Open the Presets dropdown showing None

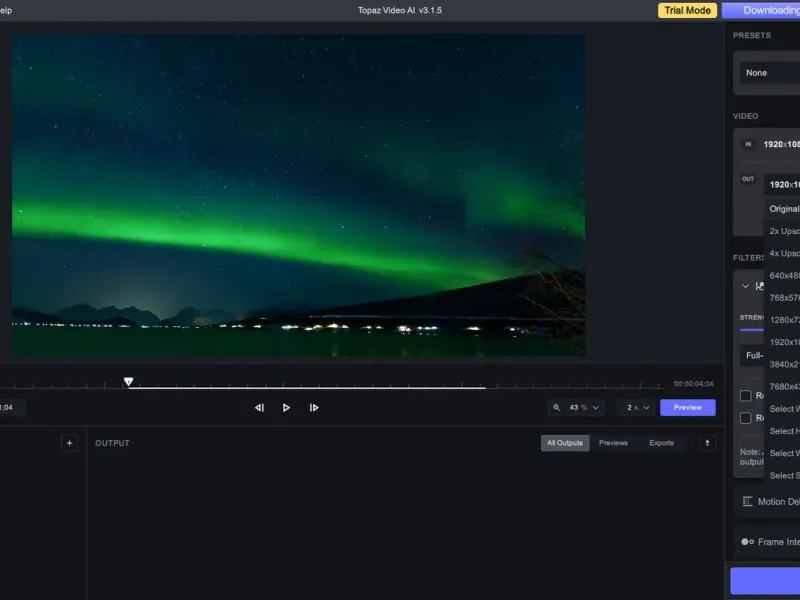click(x=770, y=73)
